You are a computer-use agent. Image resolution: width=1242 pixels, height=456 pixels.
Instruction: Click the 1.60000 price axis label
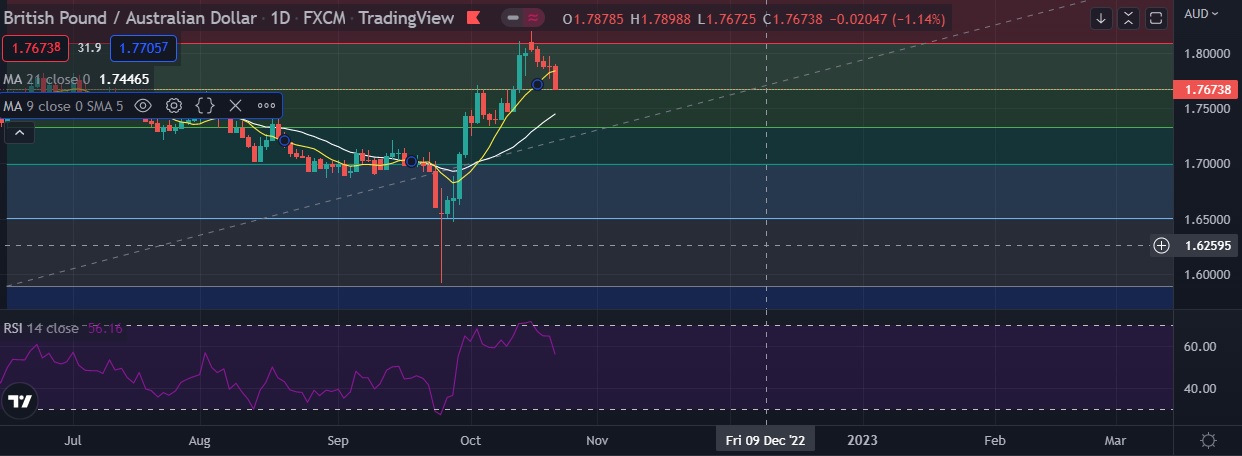(x=1206, y=275)
